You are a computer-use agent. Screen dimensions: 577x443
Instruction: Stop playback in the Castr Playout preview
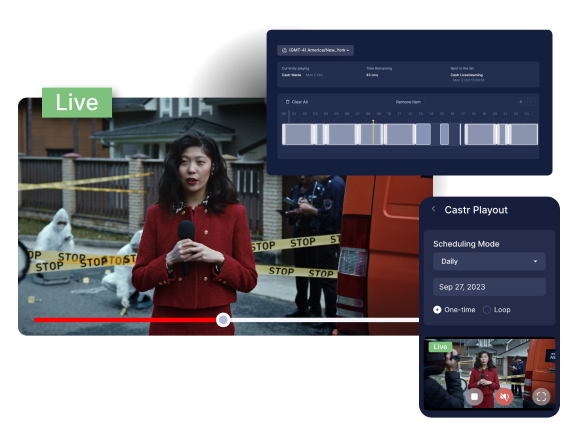[474, 397]
